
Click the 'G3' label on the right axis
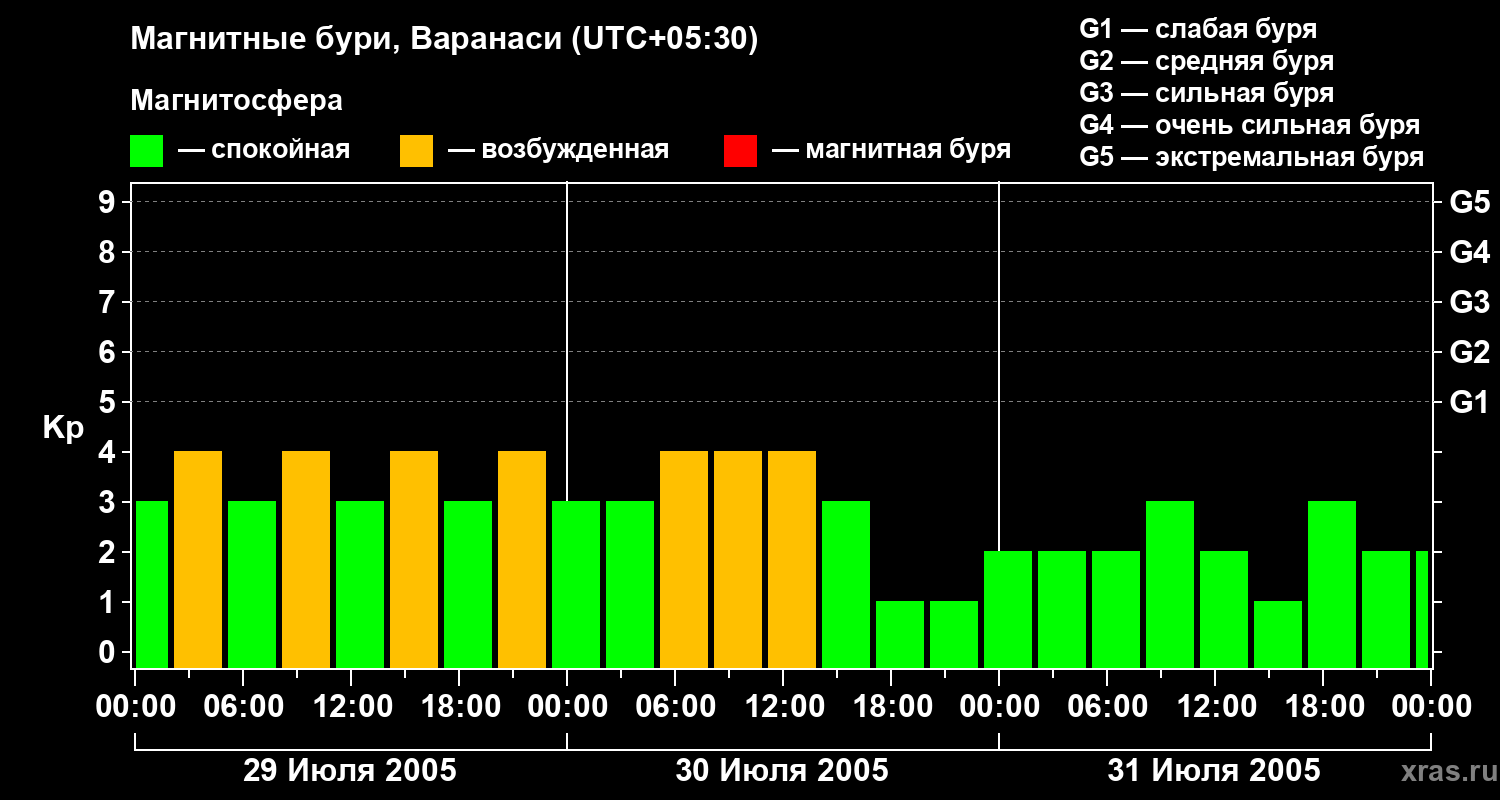1469,302
